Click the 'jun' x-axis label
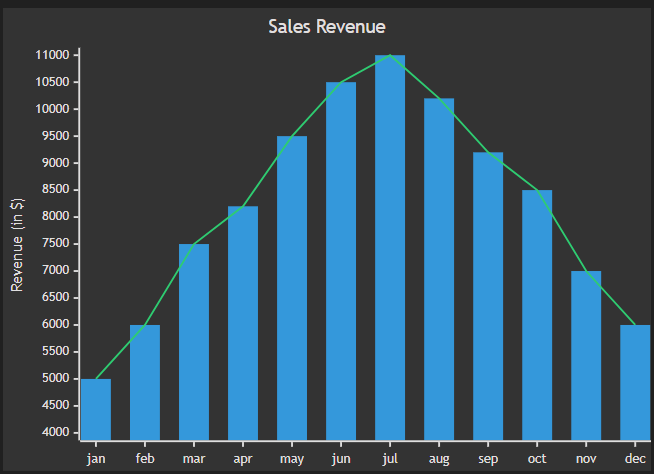 pyautogui.click(x=341, y=459)
